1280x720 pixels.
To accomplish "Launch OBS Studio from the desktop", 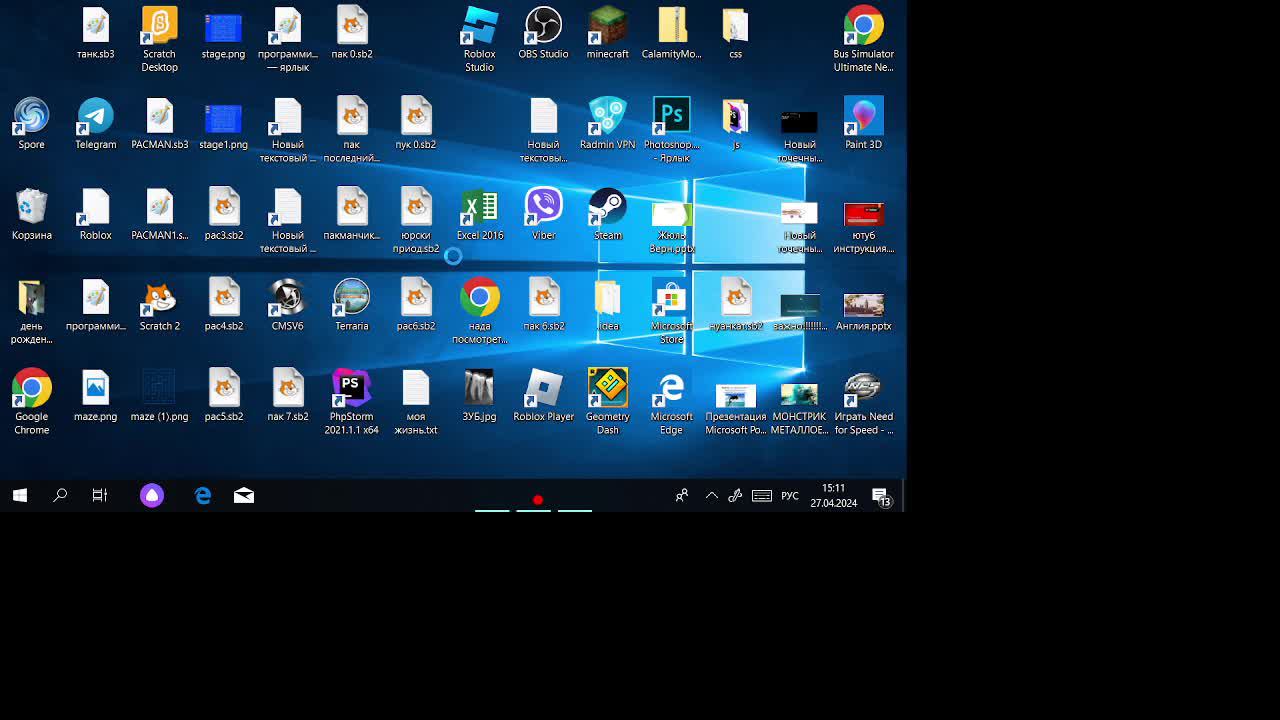I will pyautogui.click(x=543, y=33).
